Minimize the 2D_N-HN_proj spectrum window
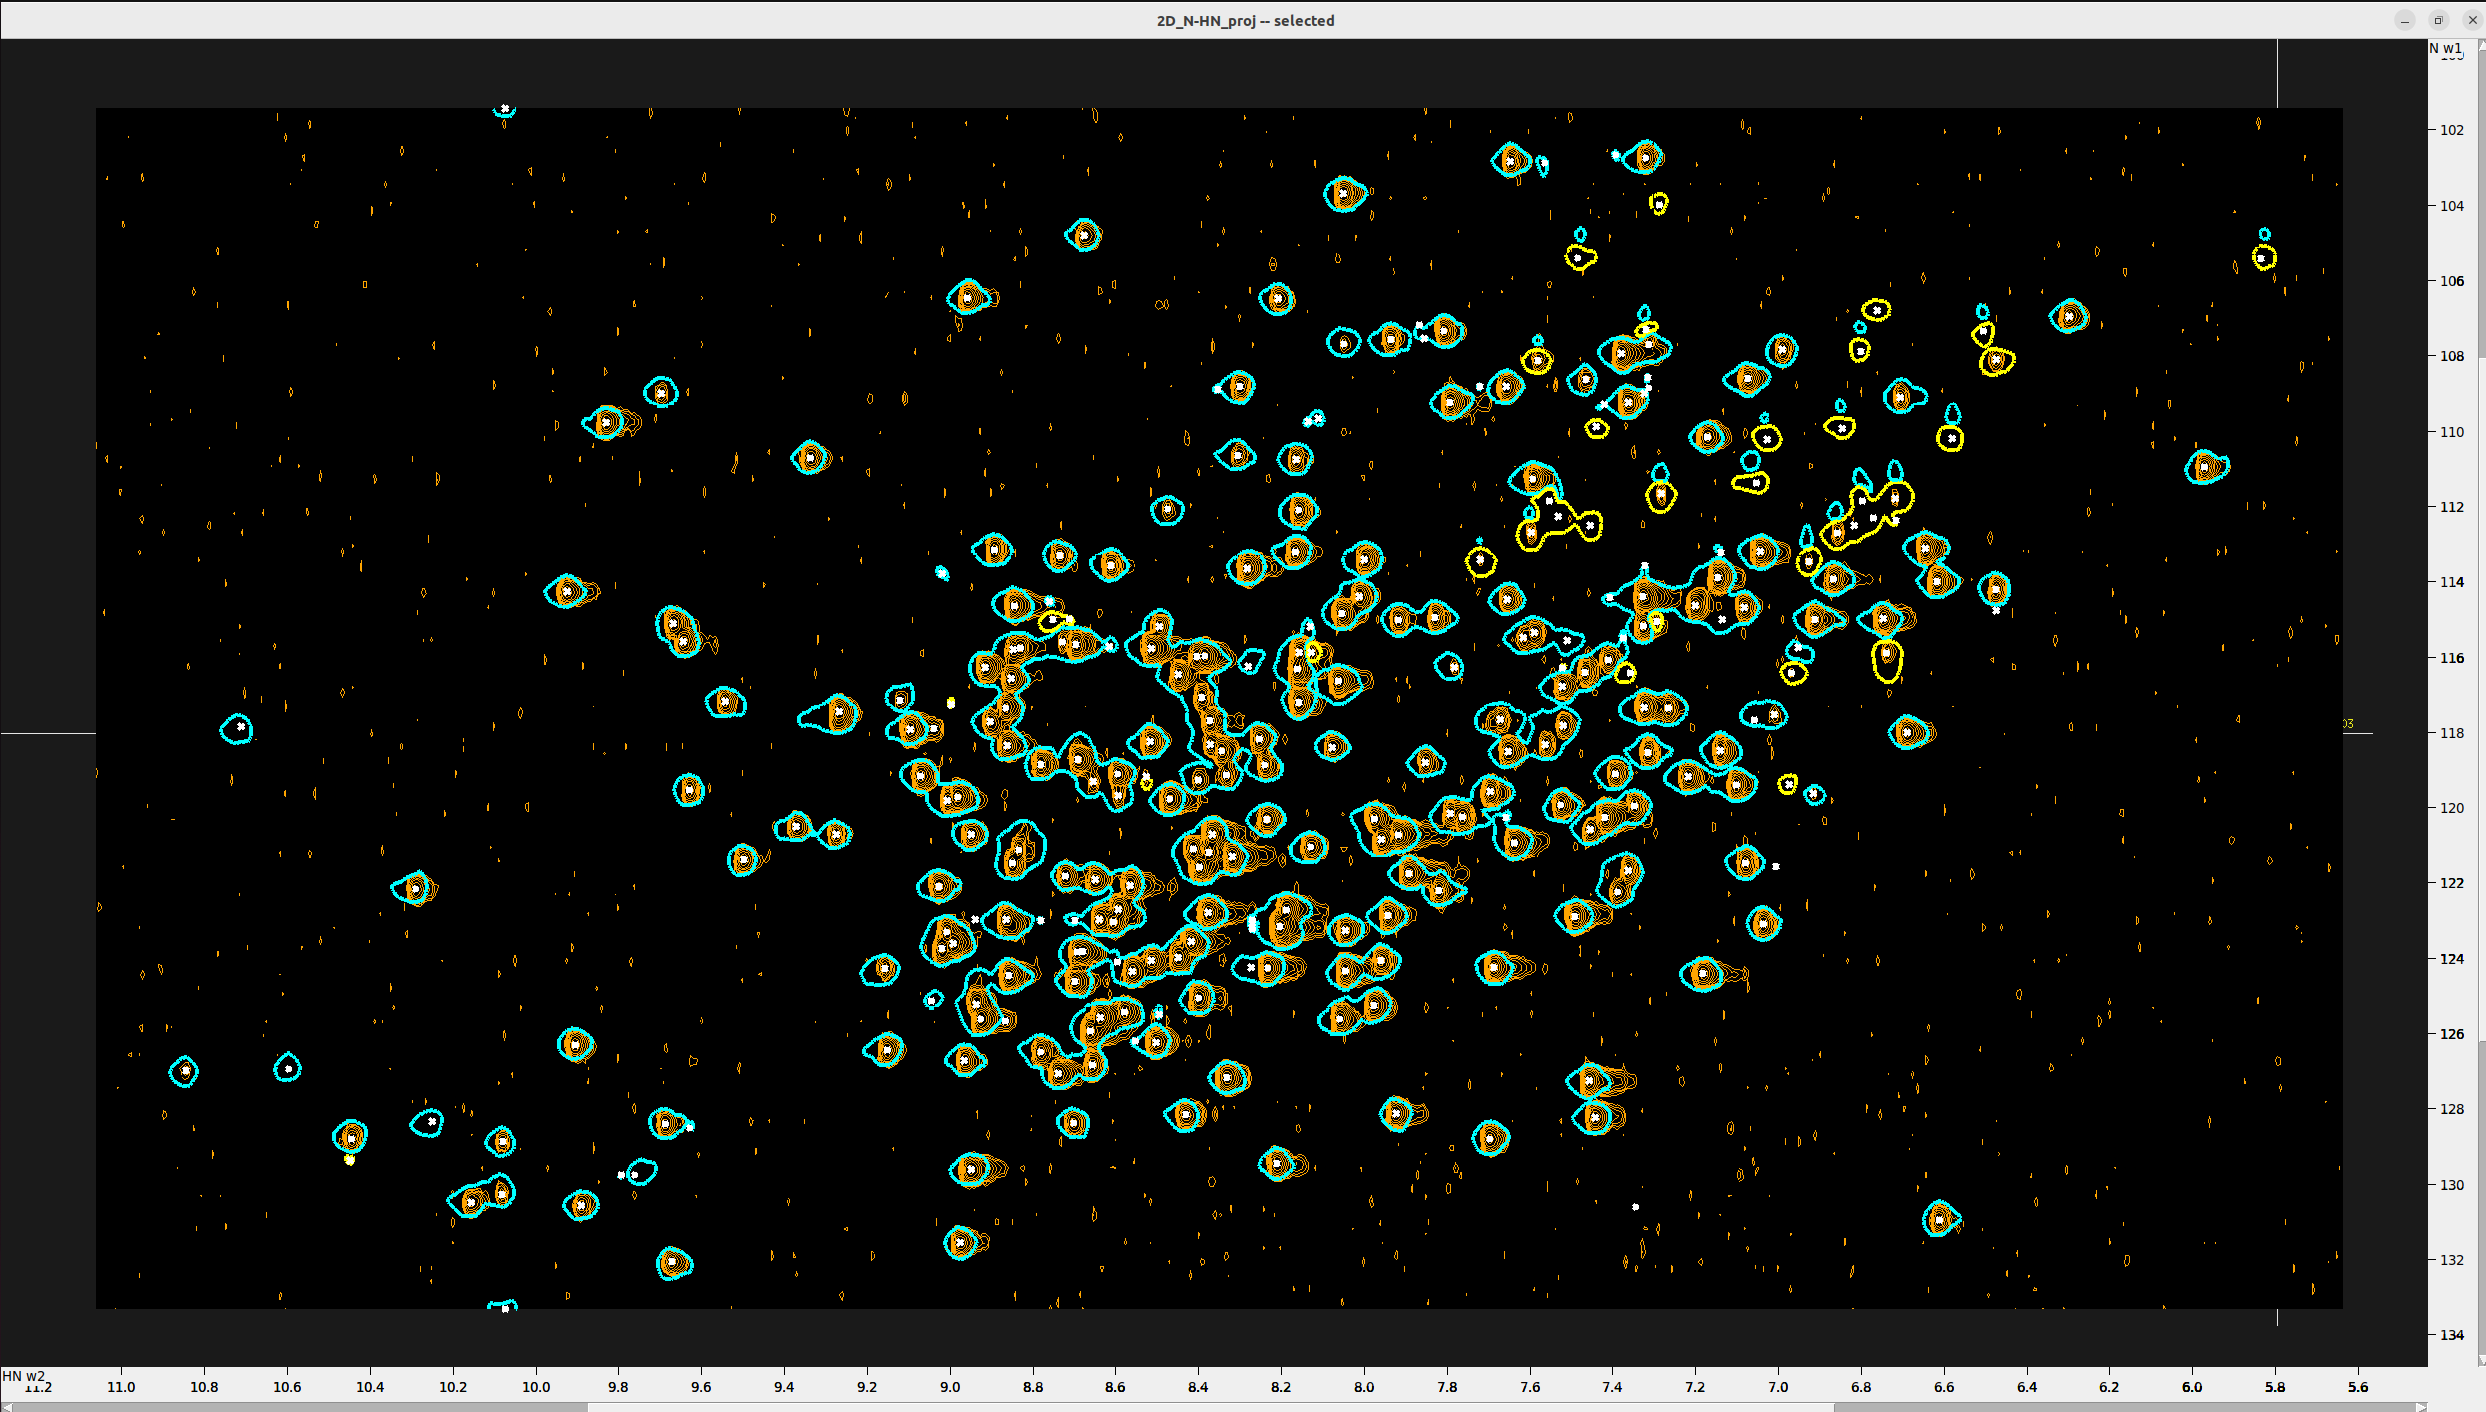Screen dimensions: 2486x1412 (2404, 20)
